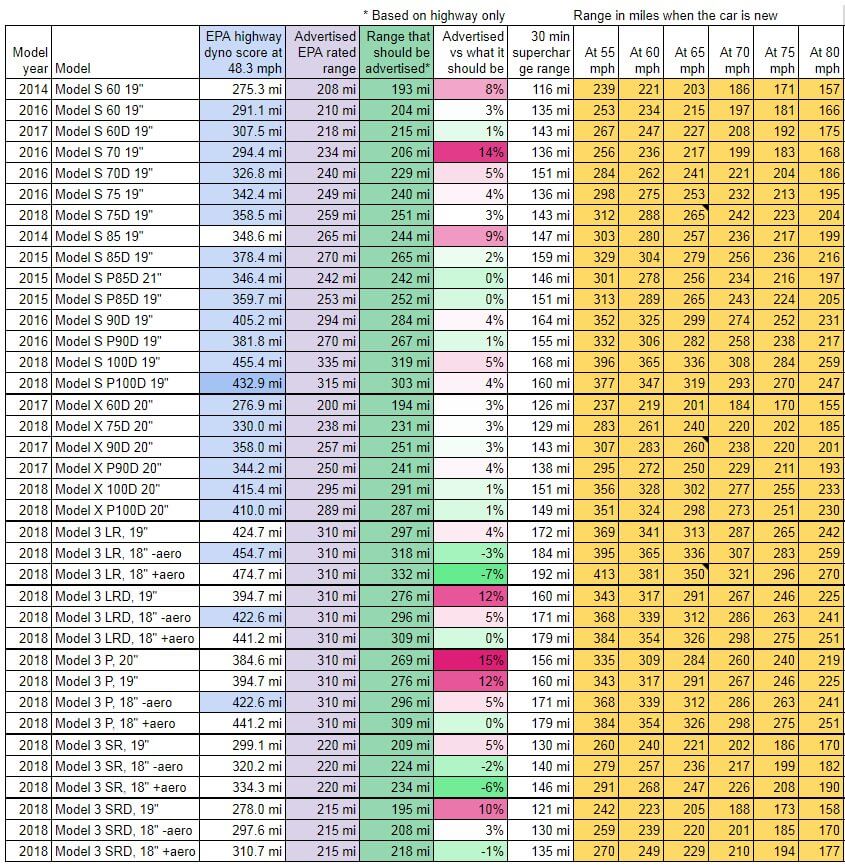Select the highlighted 432.9 mi cell
The image size is (845, 868).
pos(243,383)
